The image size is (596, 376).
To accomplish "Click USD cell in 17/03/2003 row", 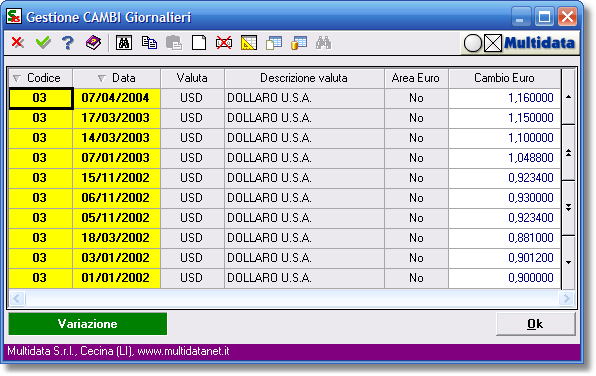I will 192,118.
